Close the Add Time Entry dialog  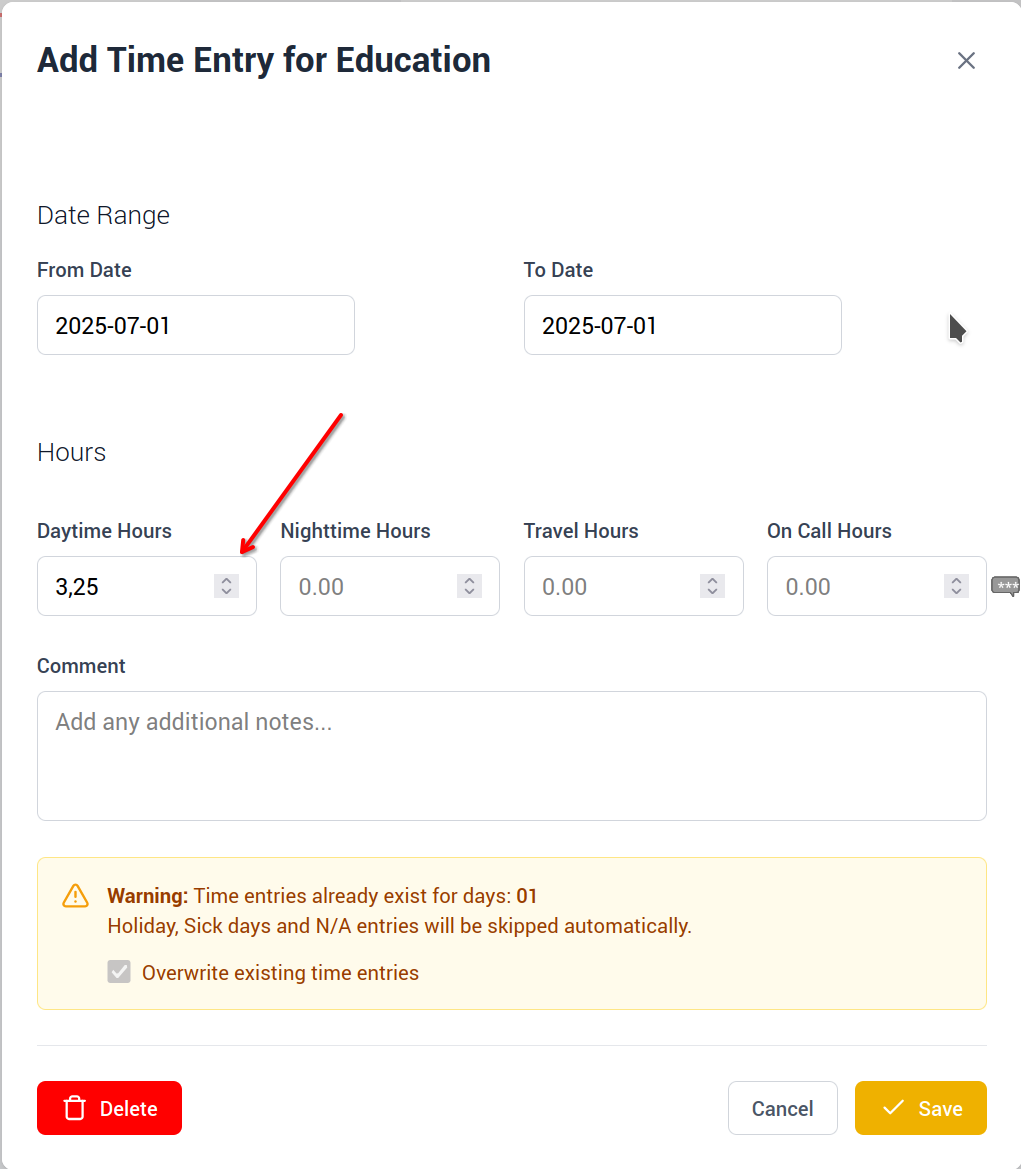966,61
